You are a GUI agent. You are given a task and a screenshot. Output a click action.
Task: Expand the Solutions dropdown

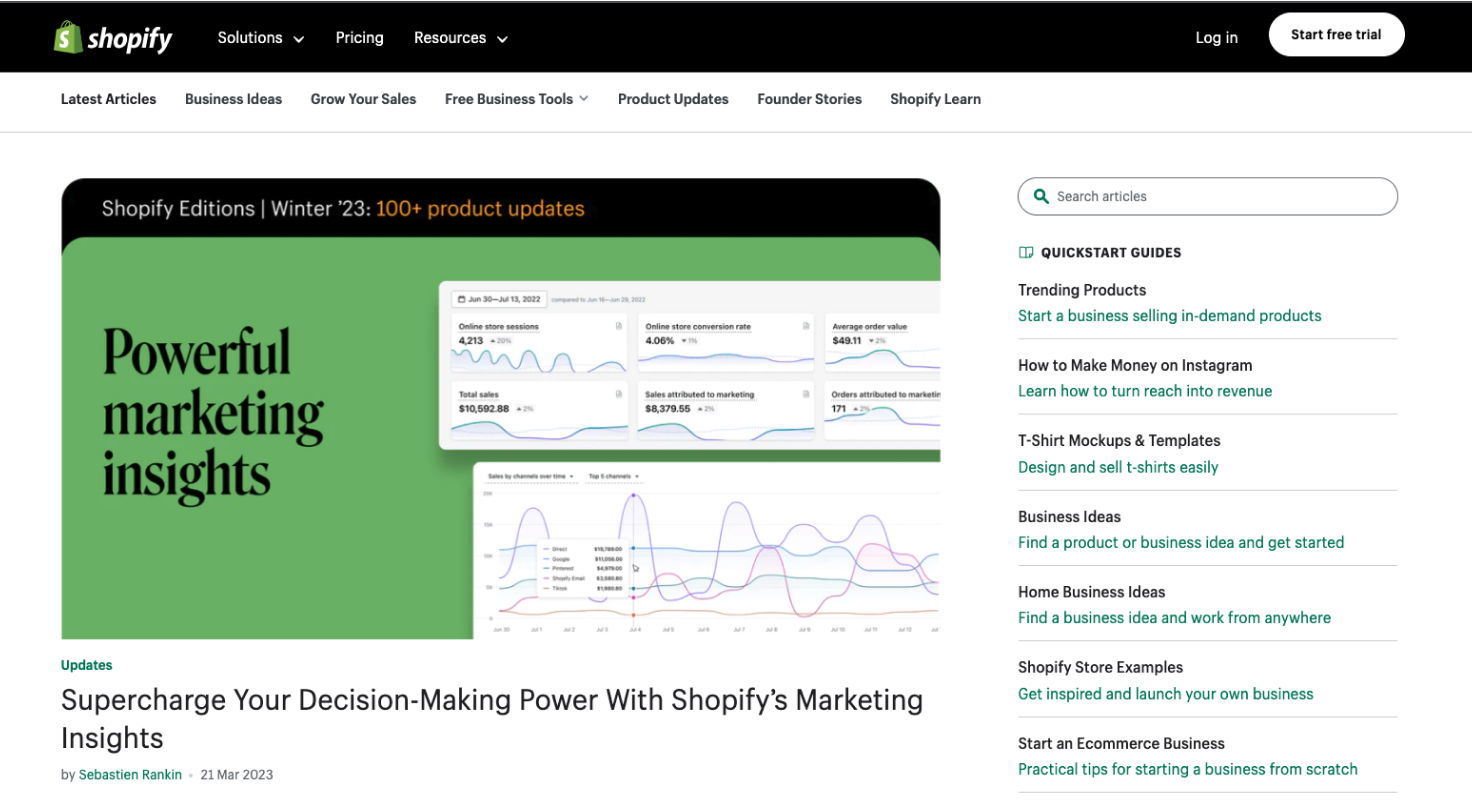(x=259, y=37)
